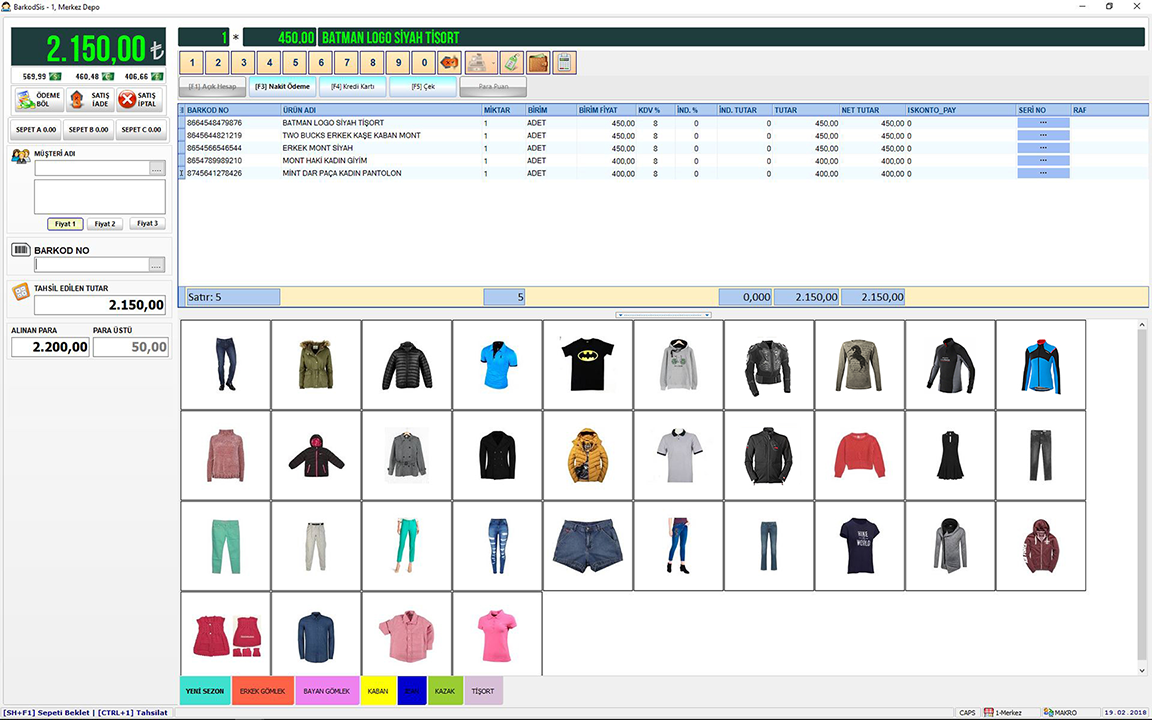1152x720 pixels.
Task: Select blue polo shirt thumbnail
Action: click(497, 364)
